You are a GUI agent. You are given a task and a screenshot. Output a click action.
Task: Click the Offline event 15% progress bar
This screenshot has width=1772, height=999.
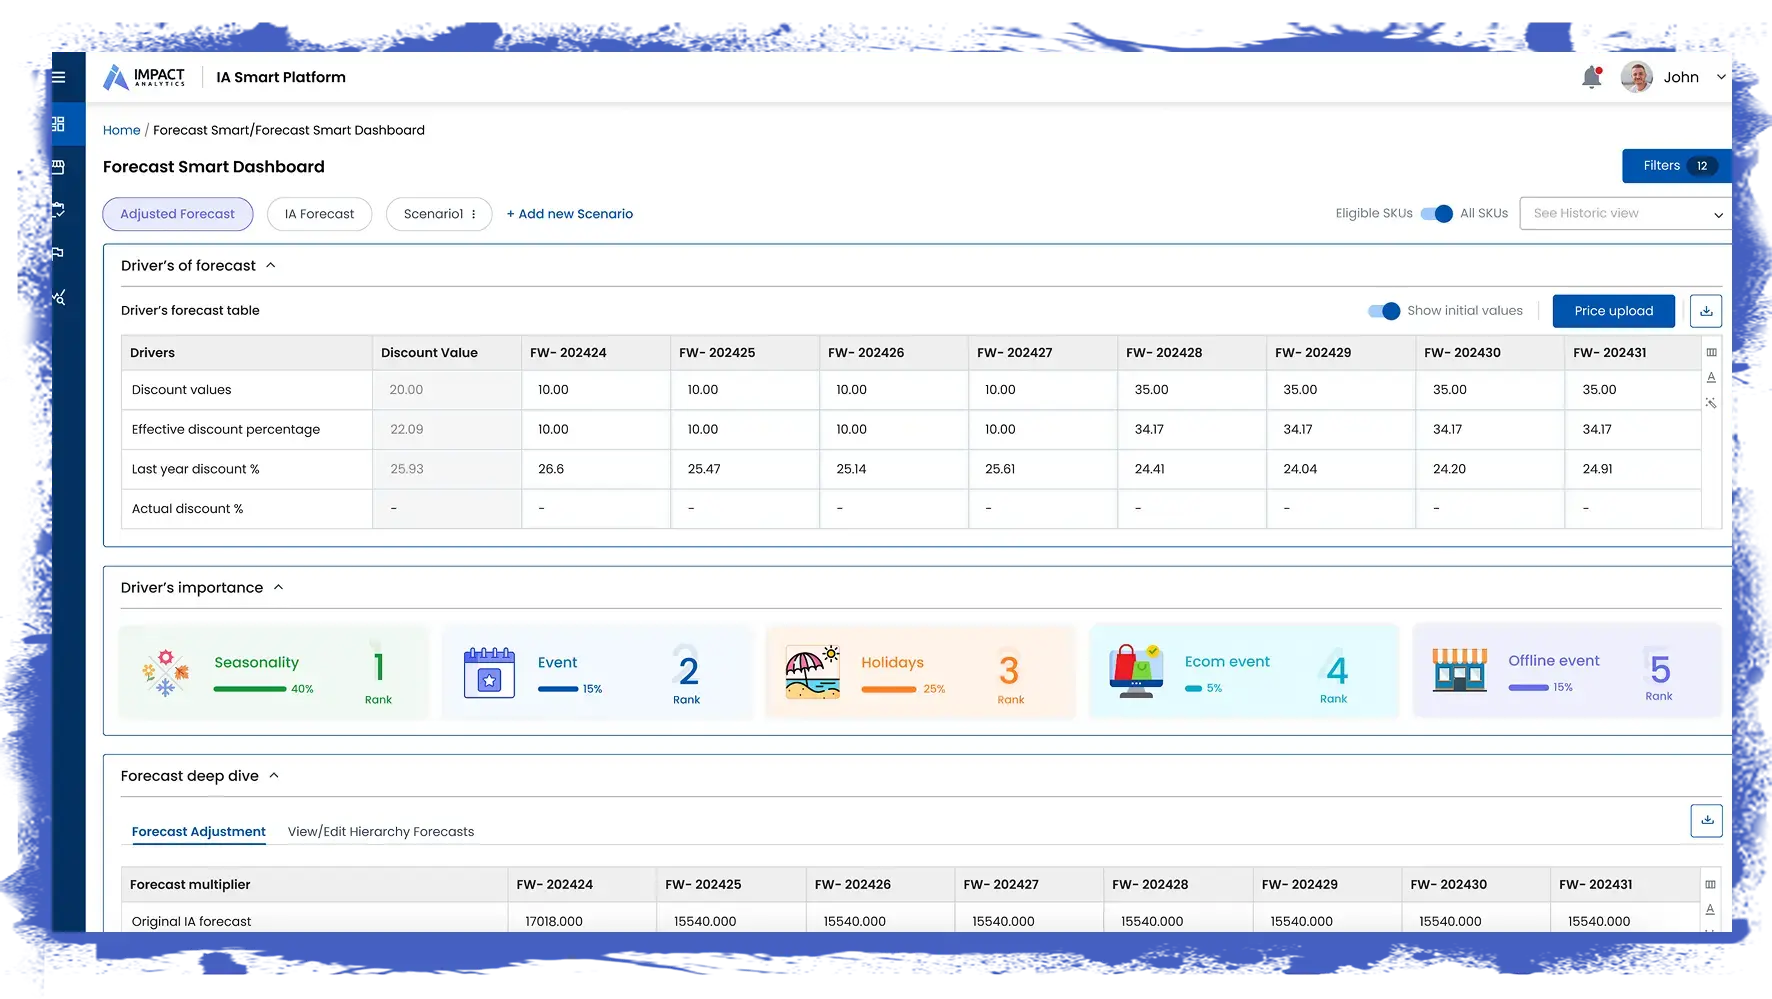tap(1529, 687)
